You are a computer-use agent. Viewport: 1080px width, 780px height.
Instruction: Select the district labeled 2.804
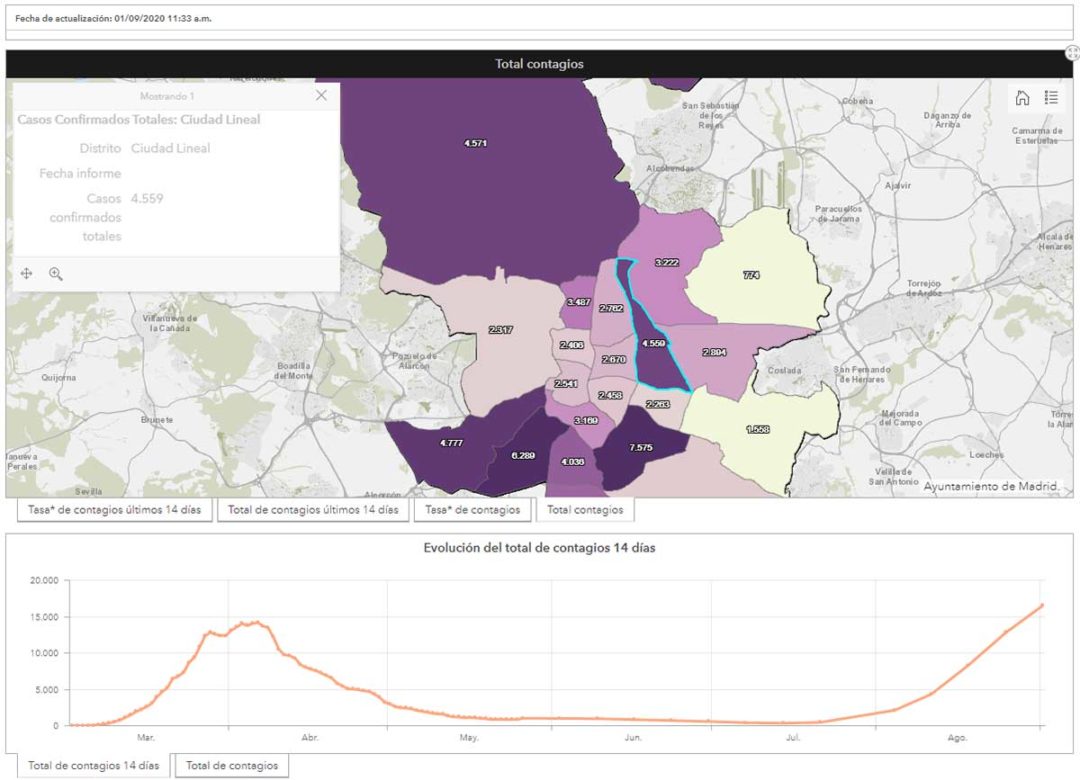714,352
